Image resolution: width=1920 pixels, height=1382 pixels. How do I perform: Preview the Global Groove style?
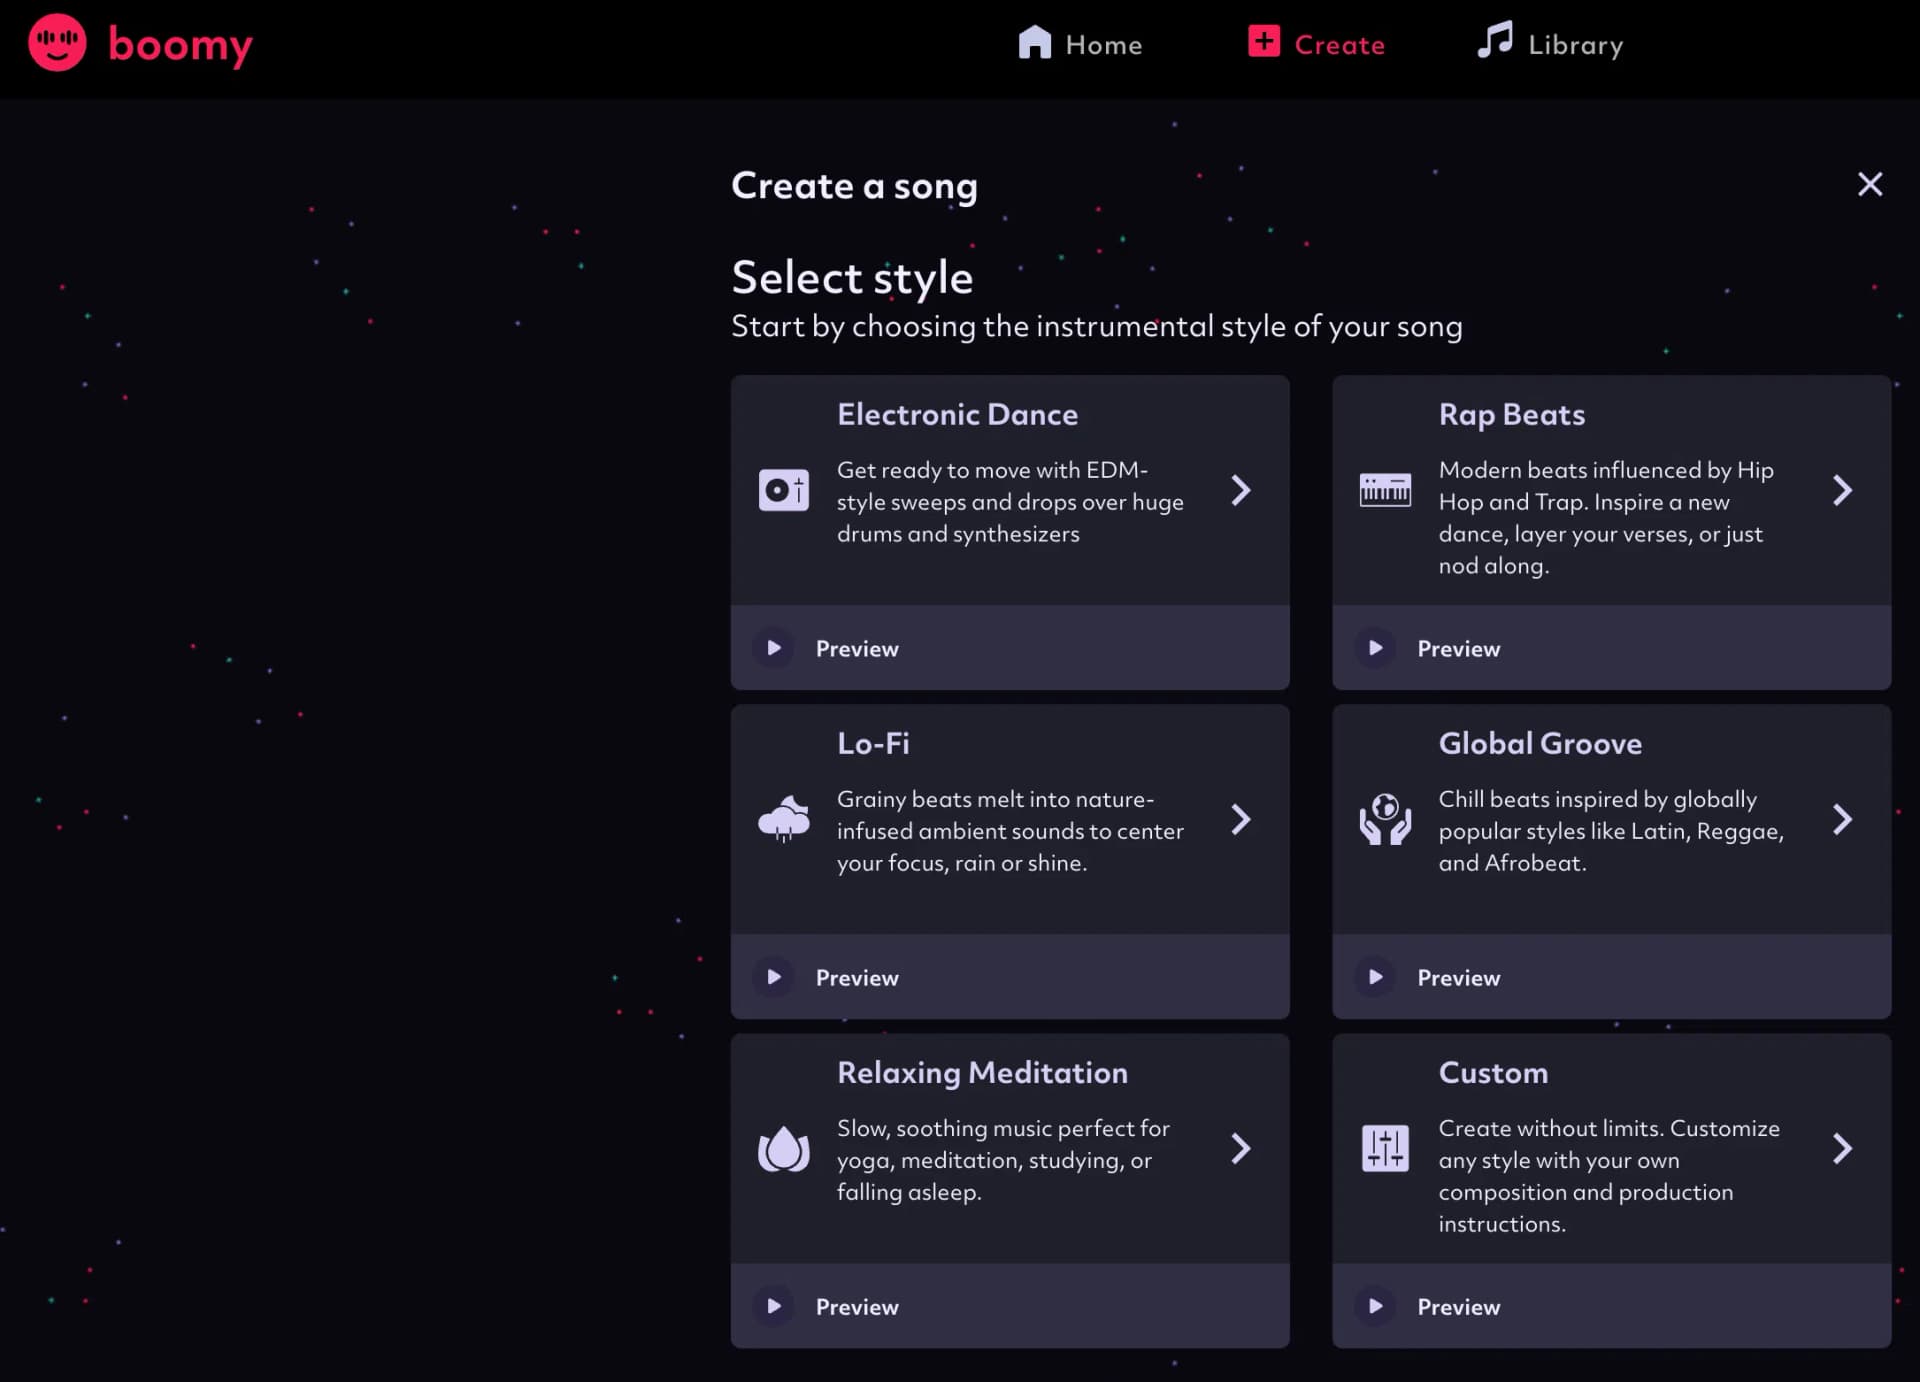click(x=1458, y=977)
